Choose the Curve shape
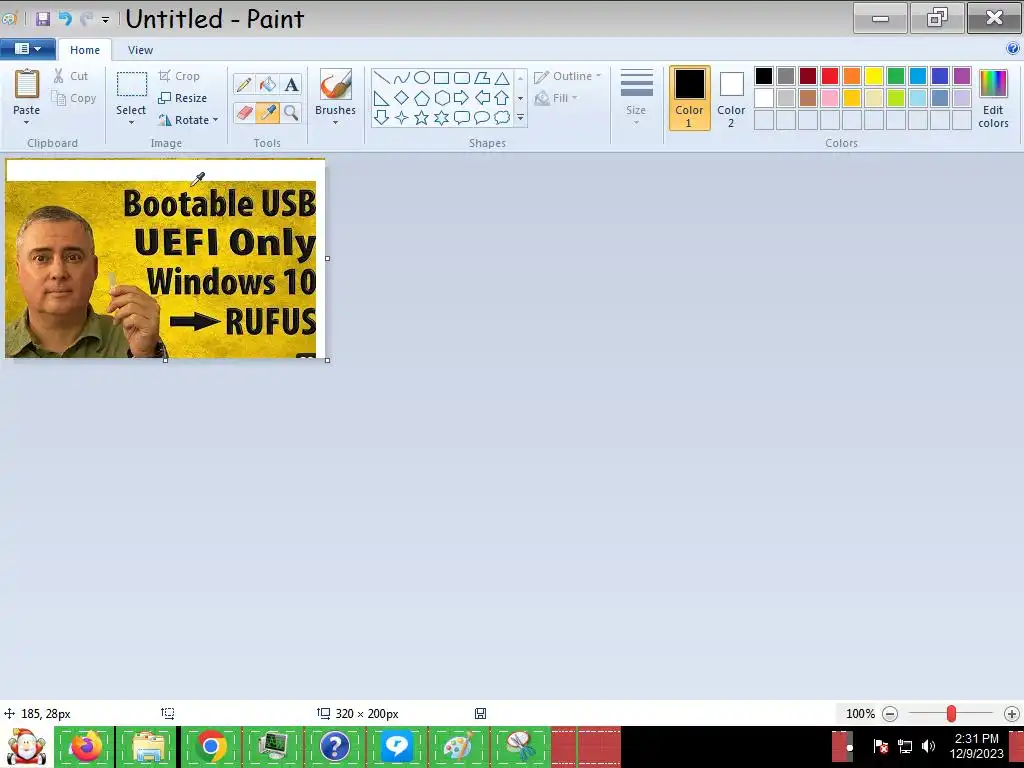Screen dimensions: 1024x768 point(402,78)
